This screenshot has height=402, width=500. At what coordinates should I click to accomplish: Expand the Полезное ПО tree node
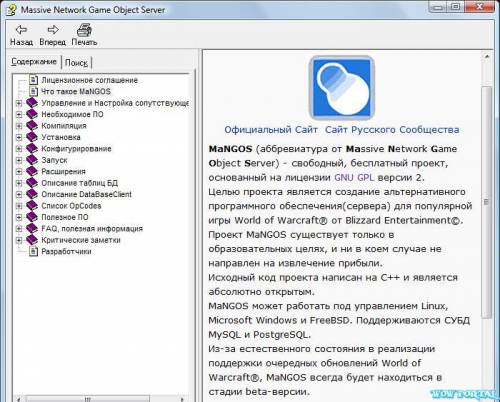[x=19, y=217]
